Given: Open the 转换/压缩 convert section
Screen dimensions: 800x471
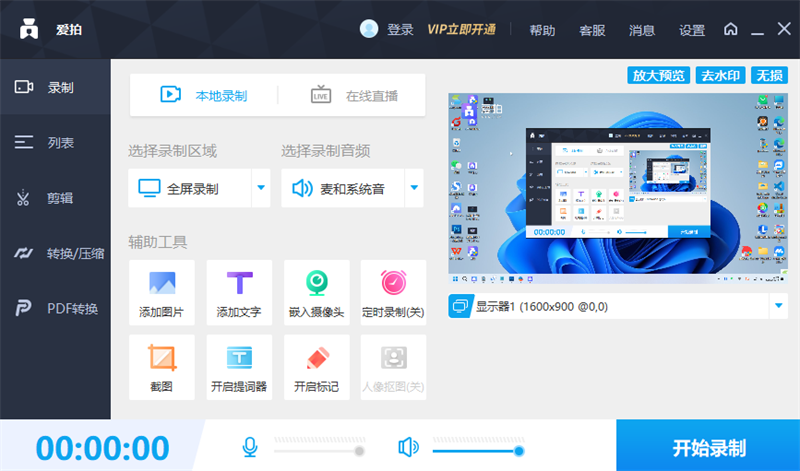Looking at the screenshot, I should [55, 253].
